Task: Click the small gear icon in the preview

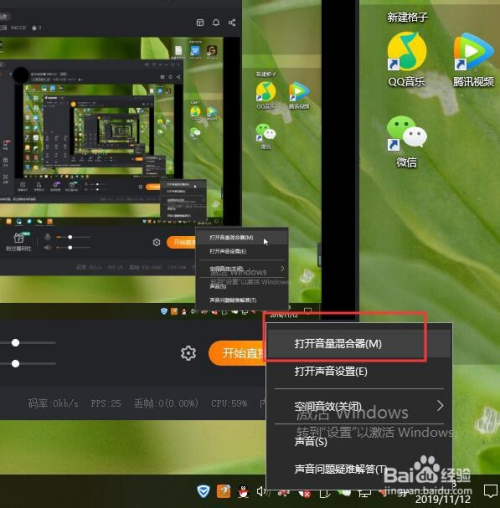Action: (x=156, y=242)
